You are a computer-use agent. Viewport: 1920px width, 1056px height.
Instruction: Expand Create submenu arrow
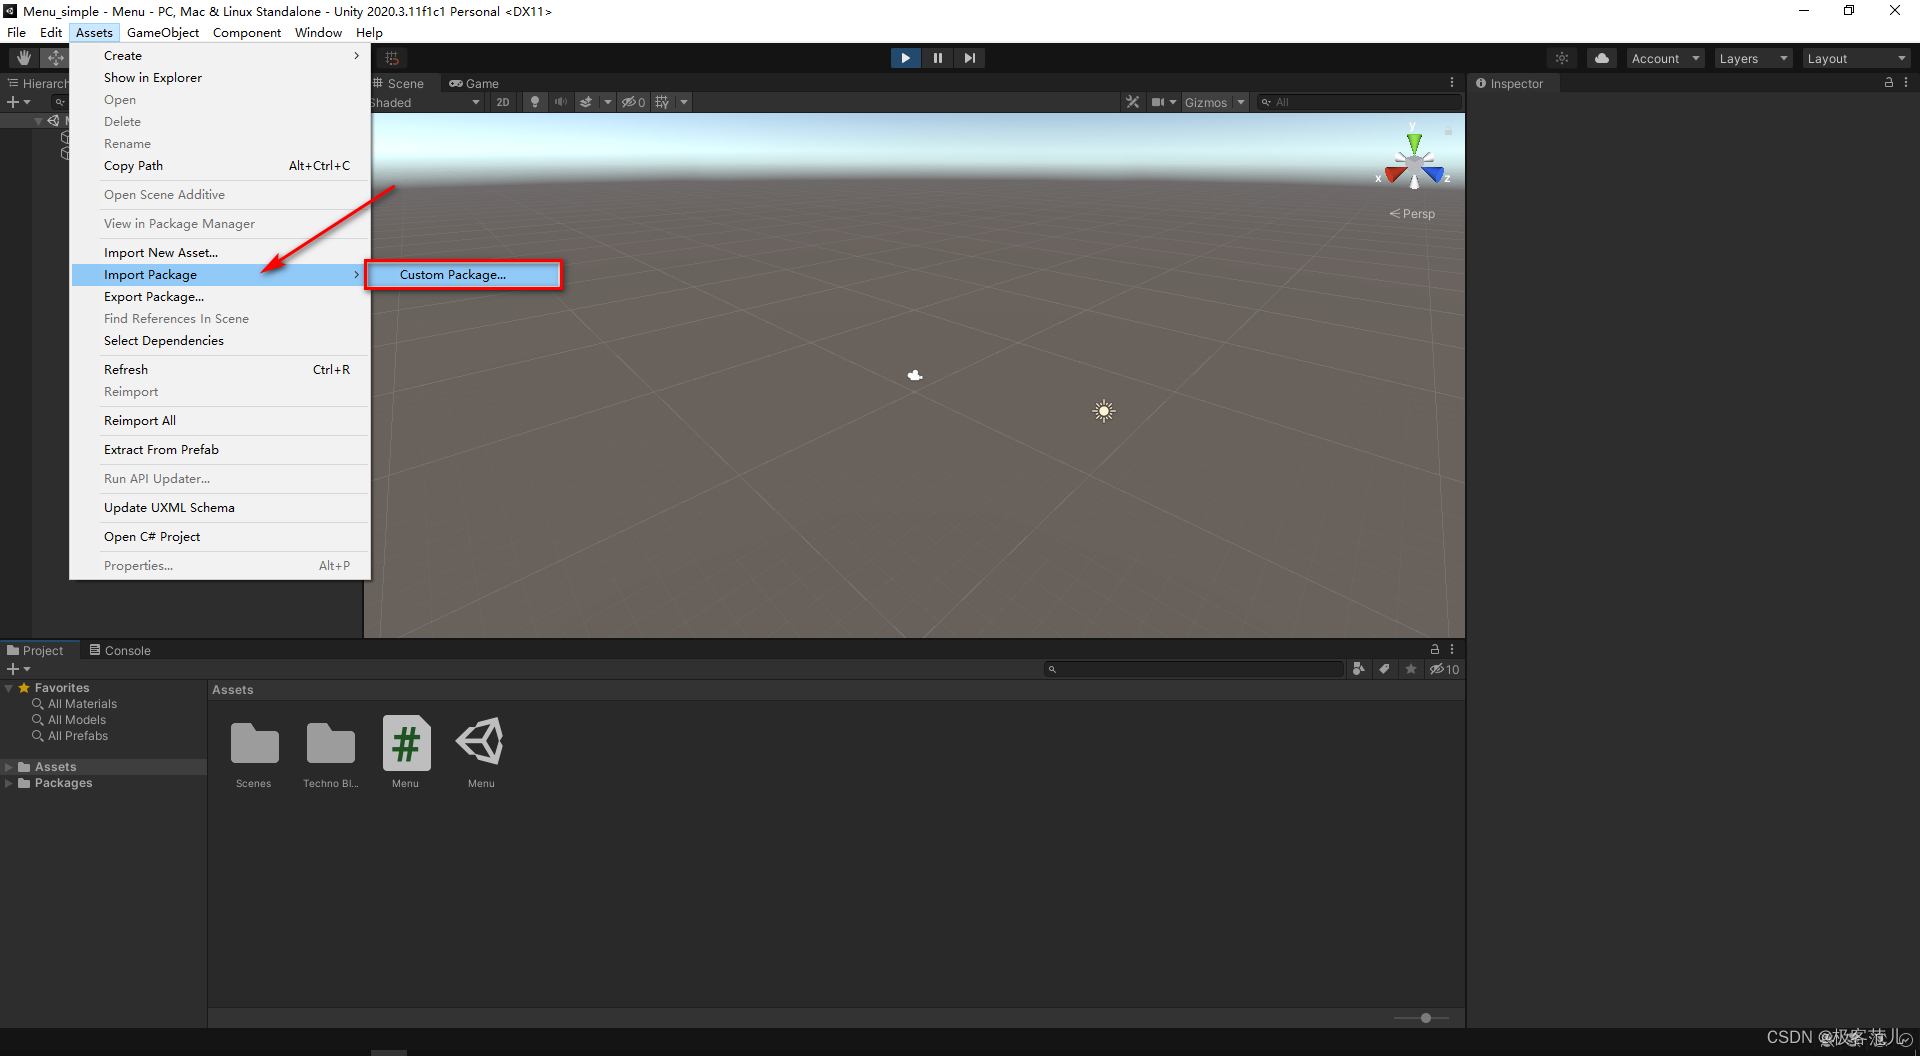click(356, 56)
